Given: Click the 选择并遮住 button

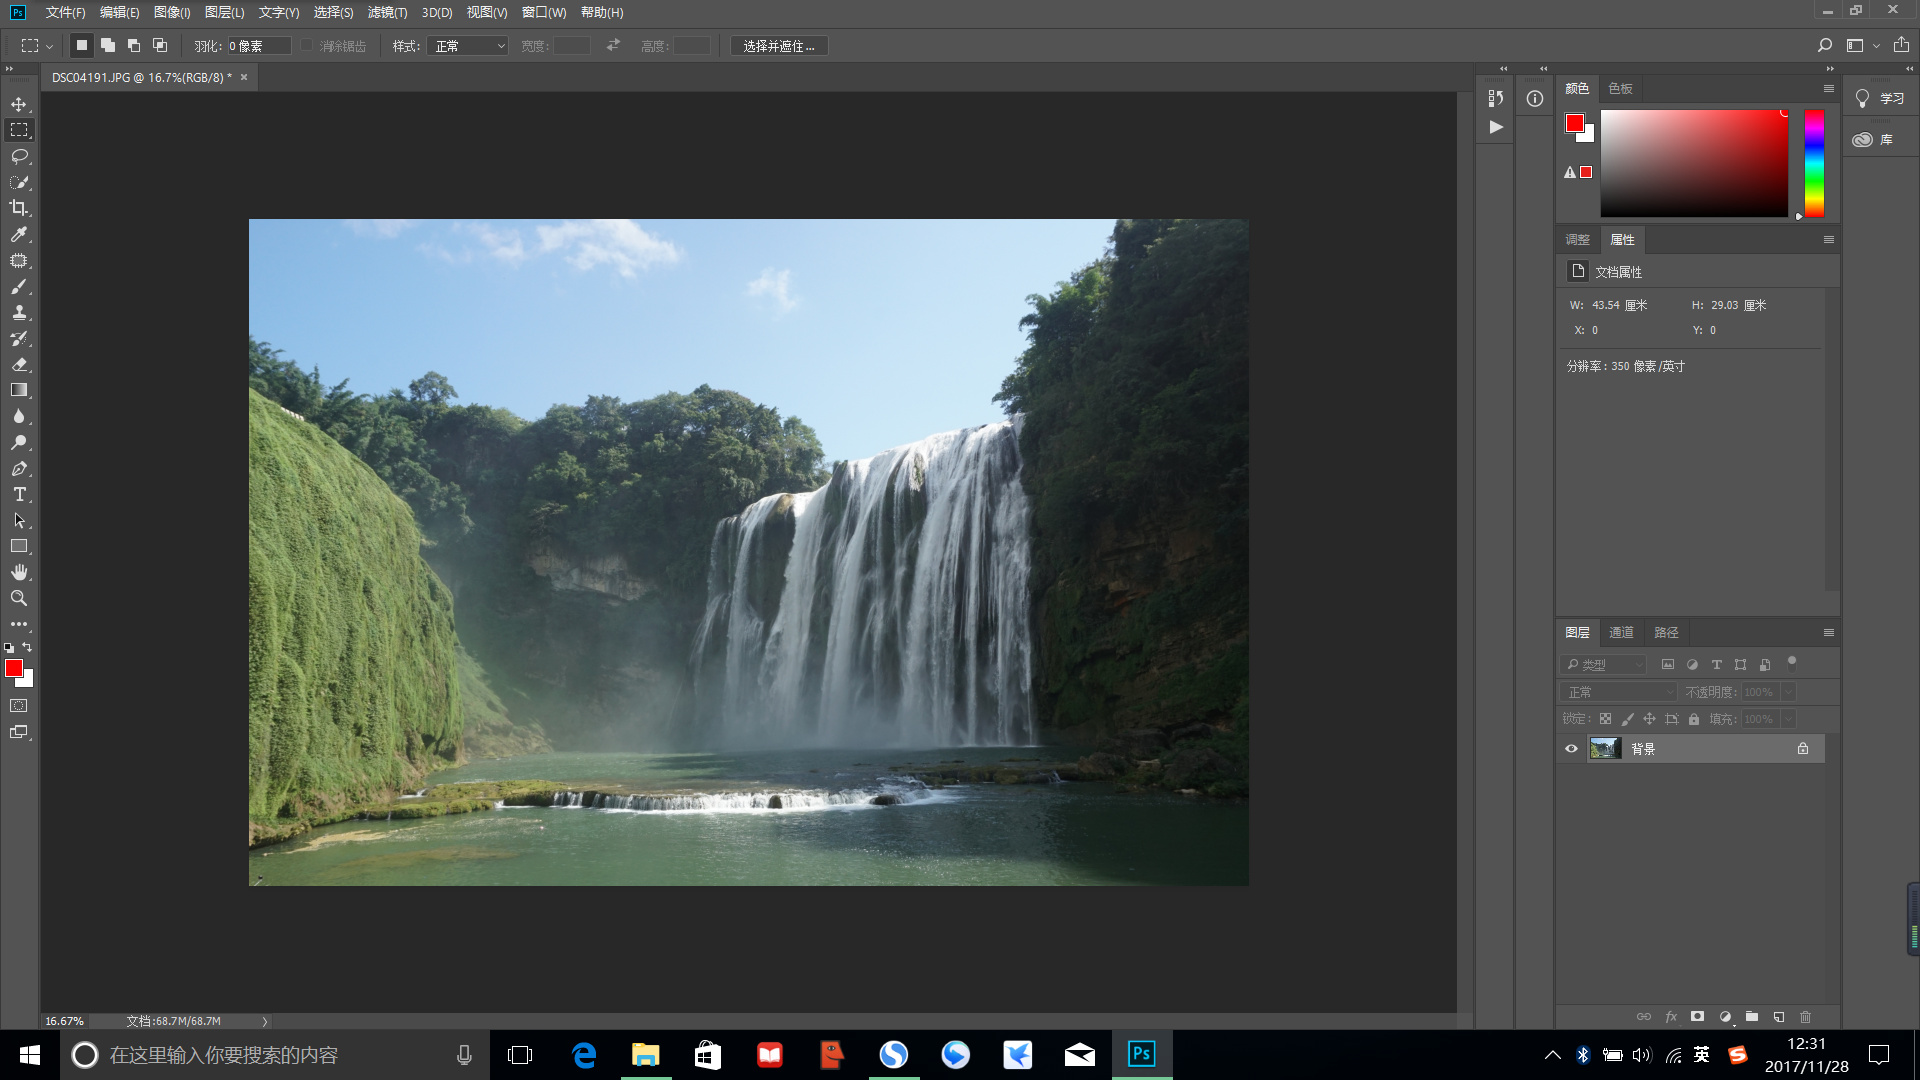Looking at the screenshot, I should [779, 46].
